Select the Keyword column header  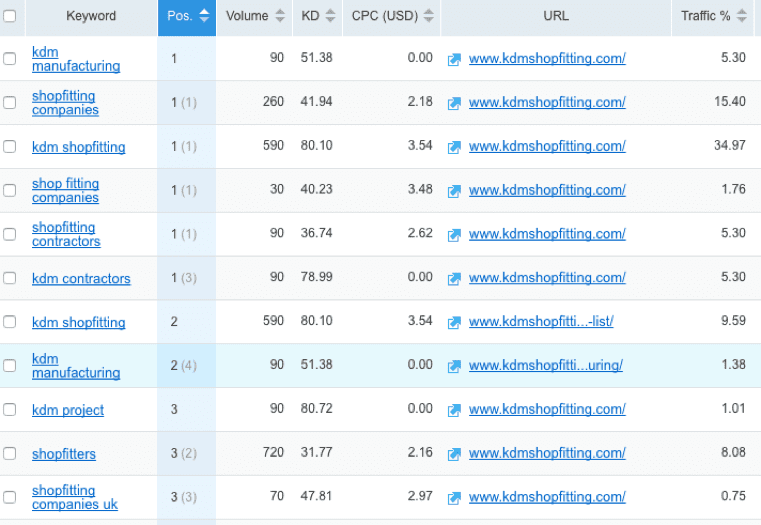pos(91,16)
